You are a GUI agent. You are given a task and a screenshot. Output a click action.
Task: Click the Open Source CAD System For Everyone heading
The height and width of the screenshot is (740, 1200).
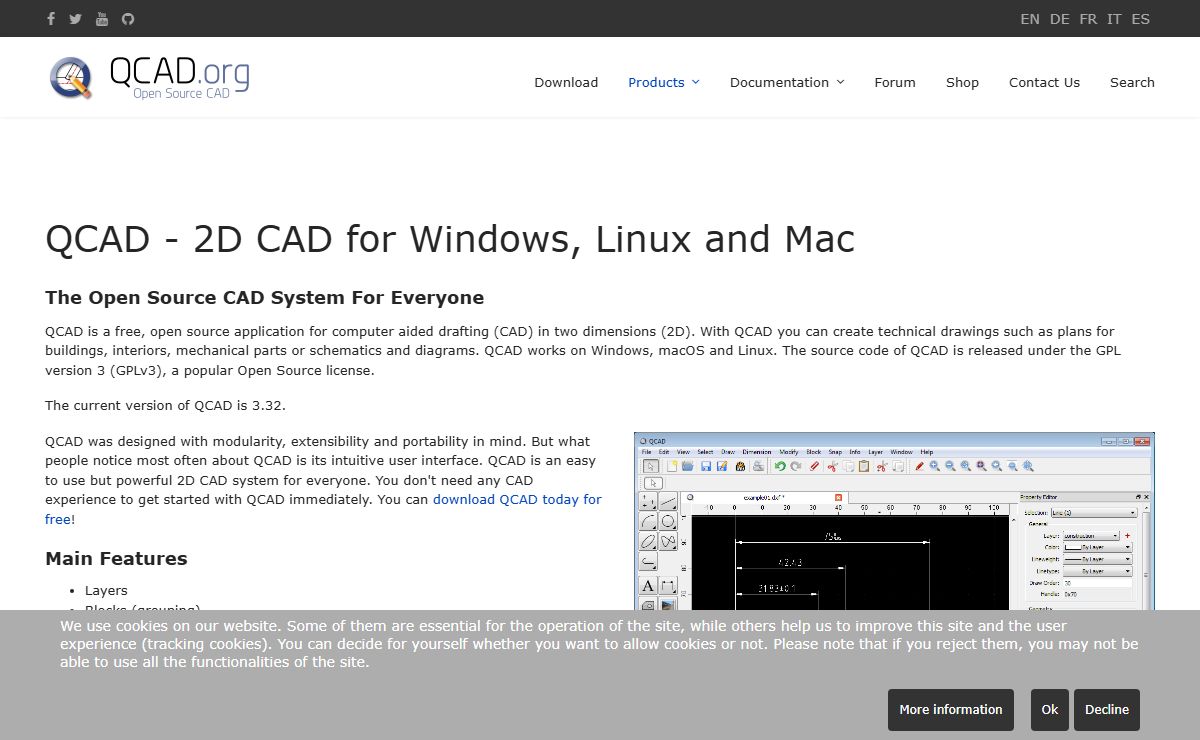[x=265, y=297]
